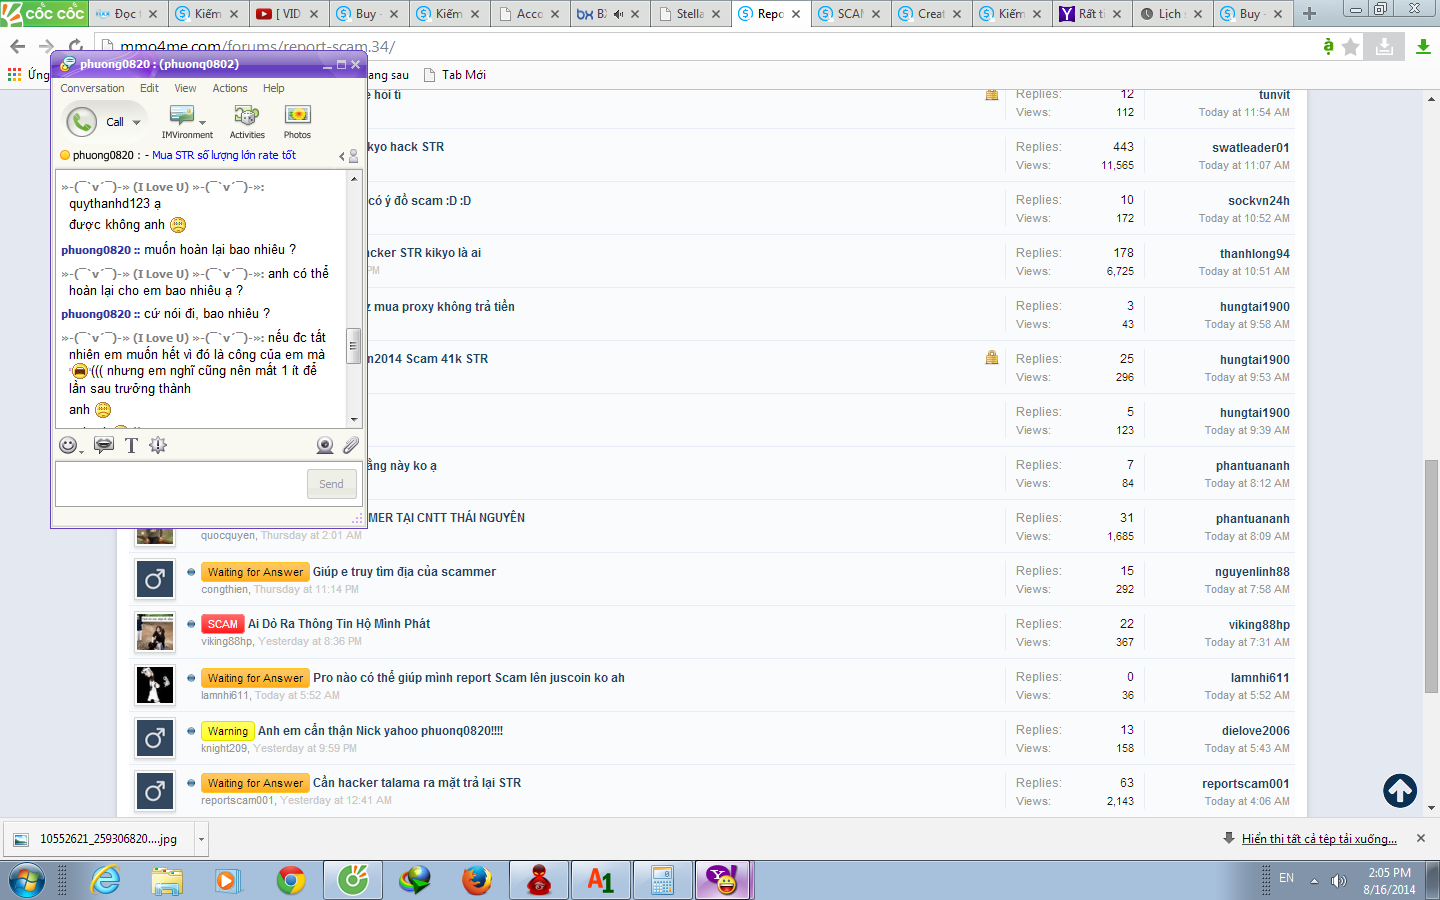Go back with the browser back arrow
Image resolution: width=1440 pixels, height=900 pixels.
[x=18, y=46]
